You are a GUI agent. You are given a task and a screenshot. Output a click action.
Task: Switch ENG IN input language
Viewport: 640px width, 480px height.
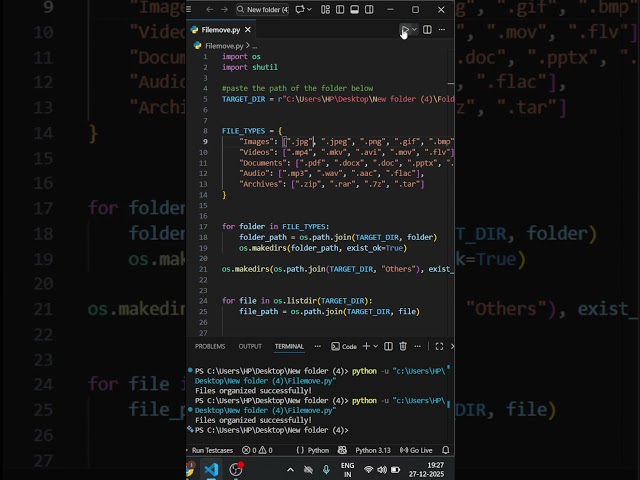pos(347,470)
